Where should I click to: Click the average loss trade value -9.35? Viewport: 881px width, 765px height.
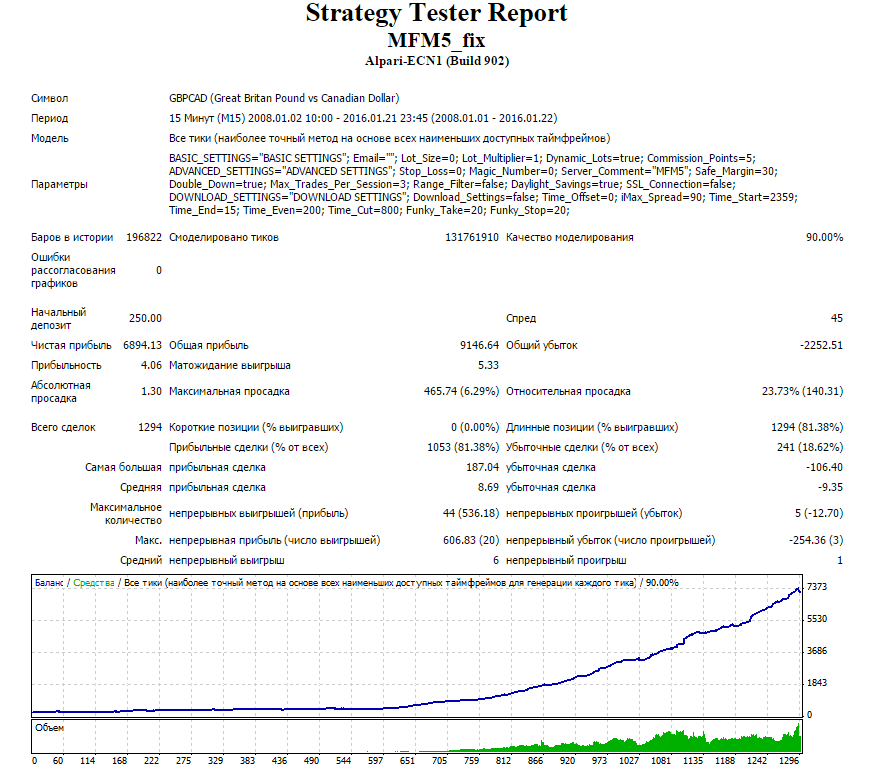[830, 488]
